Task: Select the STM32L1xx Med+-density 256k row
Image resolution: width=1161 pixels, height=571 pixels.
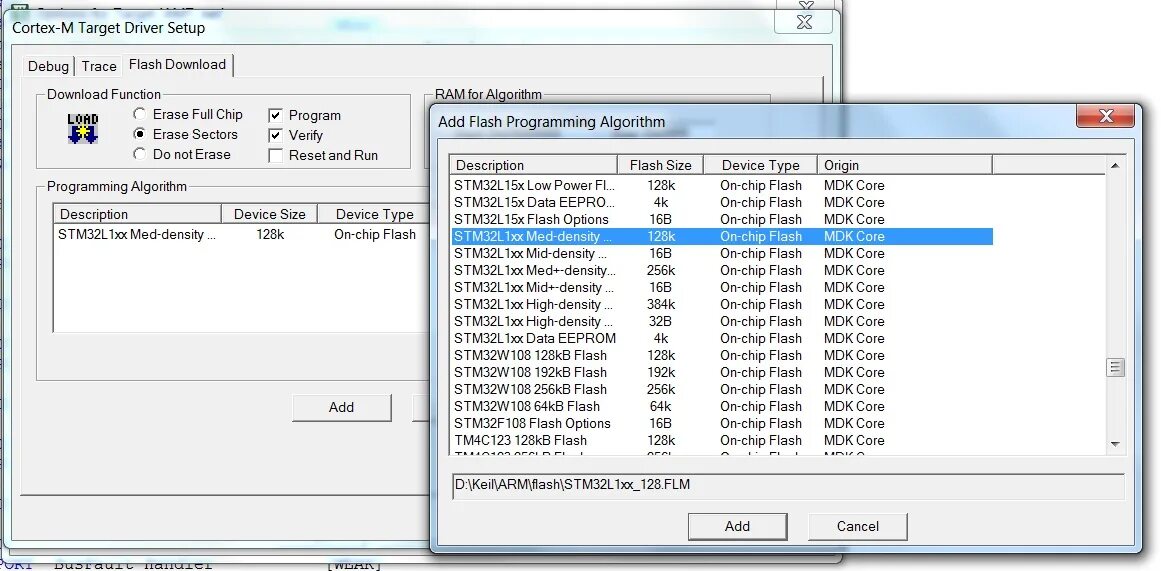Action: (722, 270)
